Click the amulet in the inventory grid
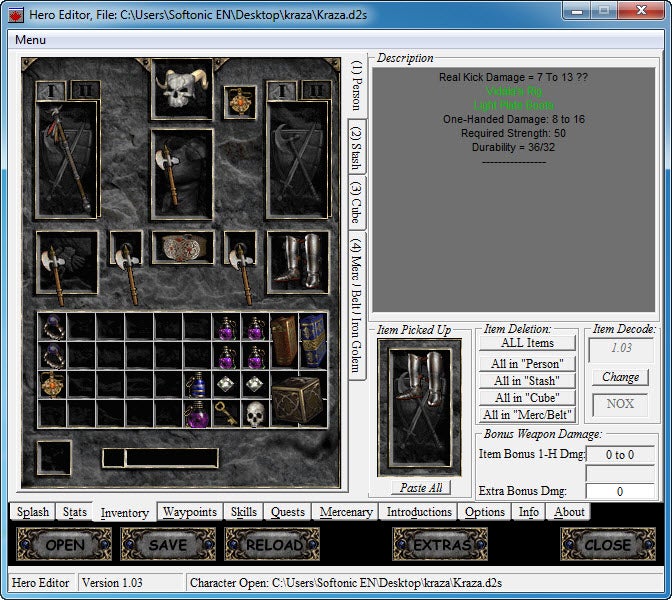 (x=52, y=384)
